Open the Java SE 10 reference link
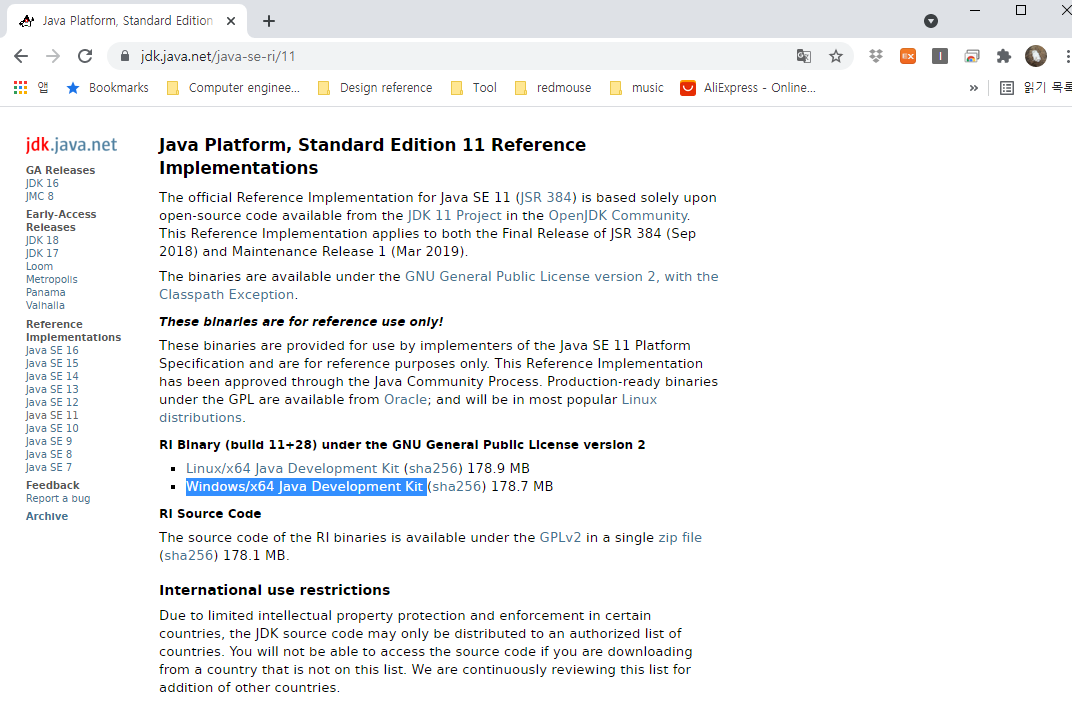Viewport: 1072px width, 703px height. pos(52,428)
